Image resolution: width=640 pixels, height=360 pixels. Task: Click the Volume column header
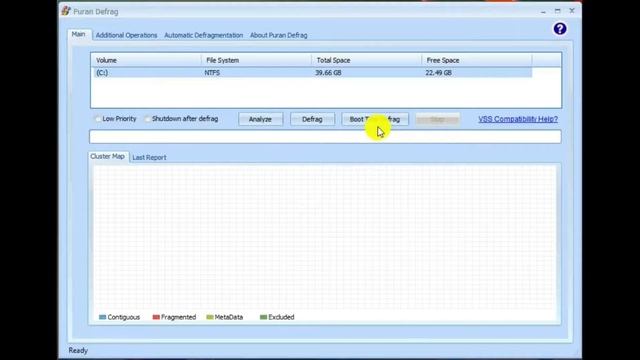coord(146,60)
